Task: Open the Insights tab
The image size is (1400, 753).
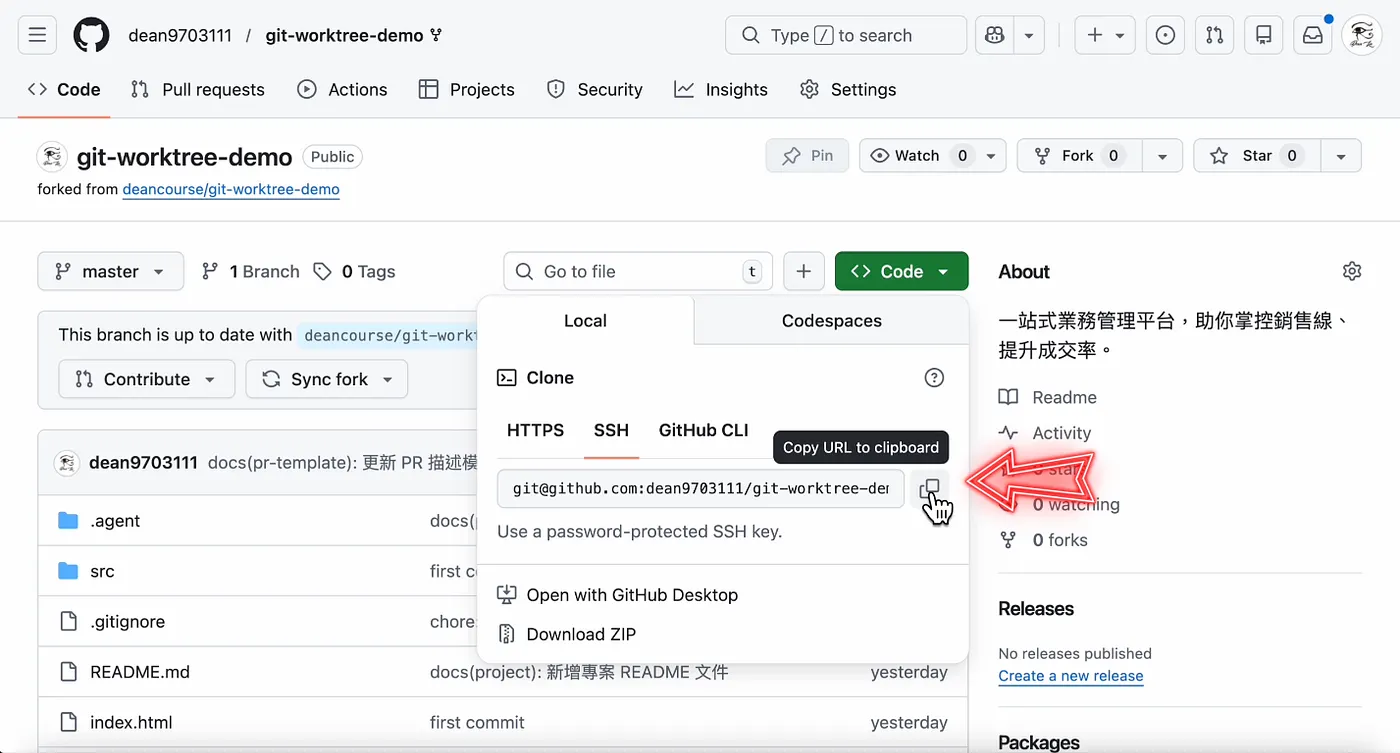Action: pos(721,89)
